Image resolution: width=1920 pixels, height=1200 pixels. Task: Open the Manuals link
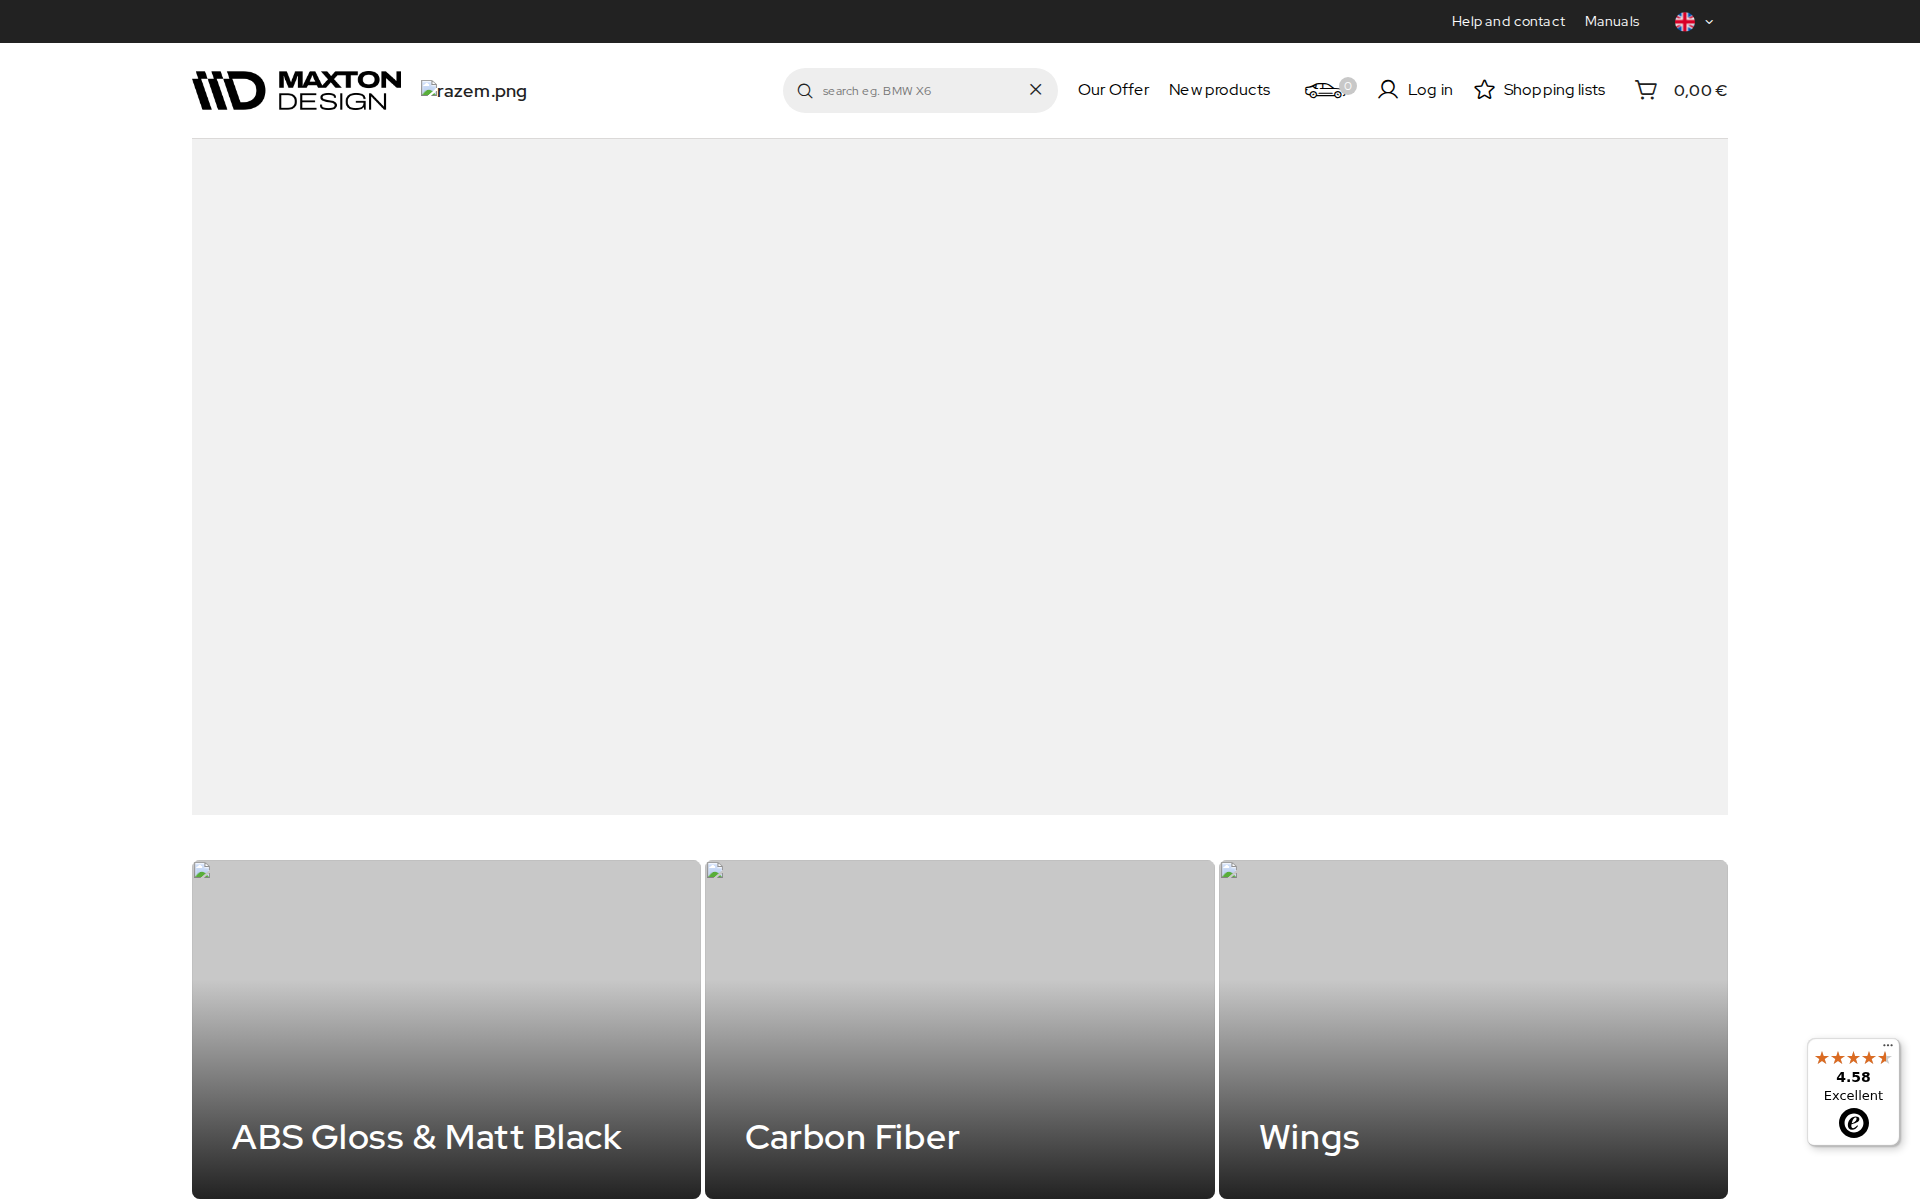[x=1612, y=21]
